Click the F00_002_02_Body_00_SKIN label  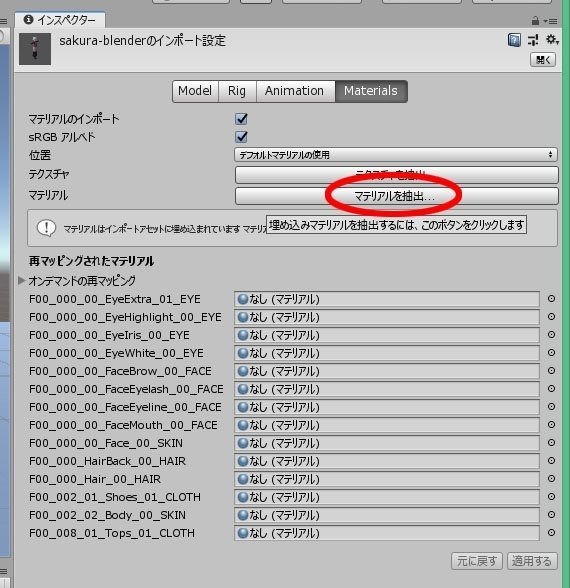click(107, 515)
